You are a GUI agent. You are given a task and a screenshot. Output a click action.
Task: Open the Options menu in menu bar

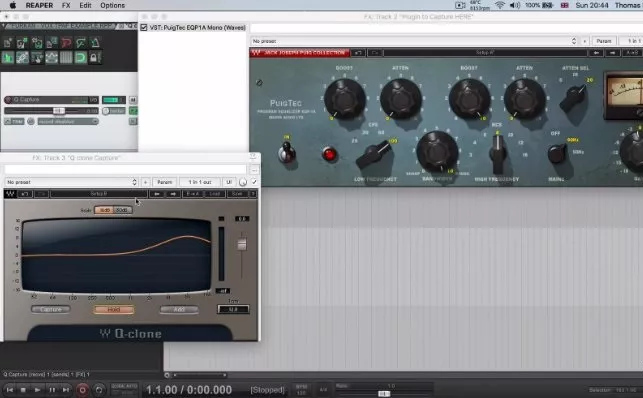click(112, 5)
